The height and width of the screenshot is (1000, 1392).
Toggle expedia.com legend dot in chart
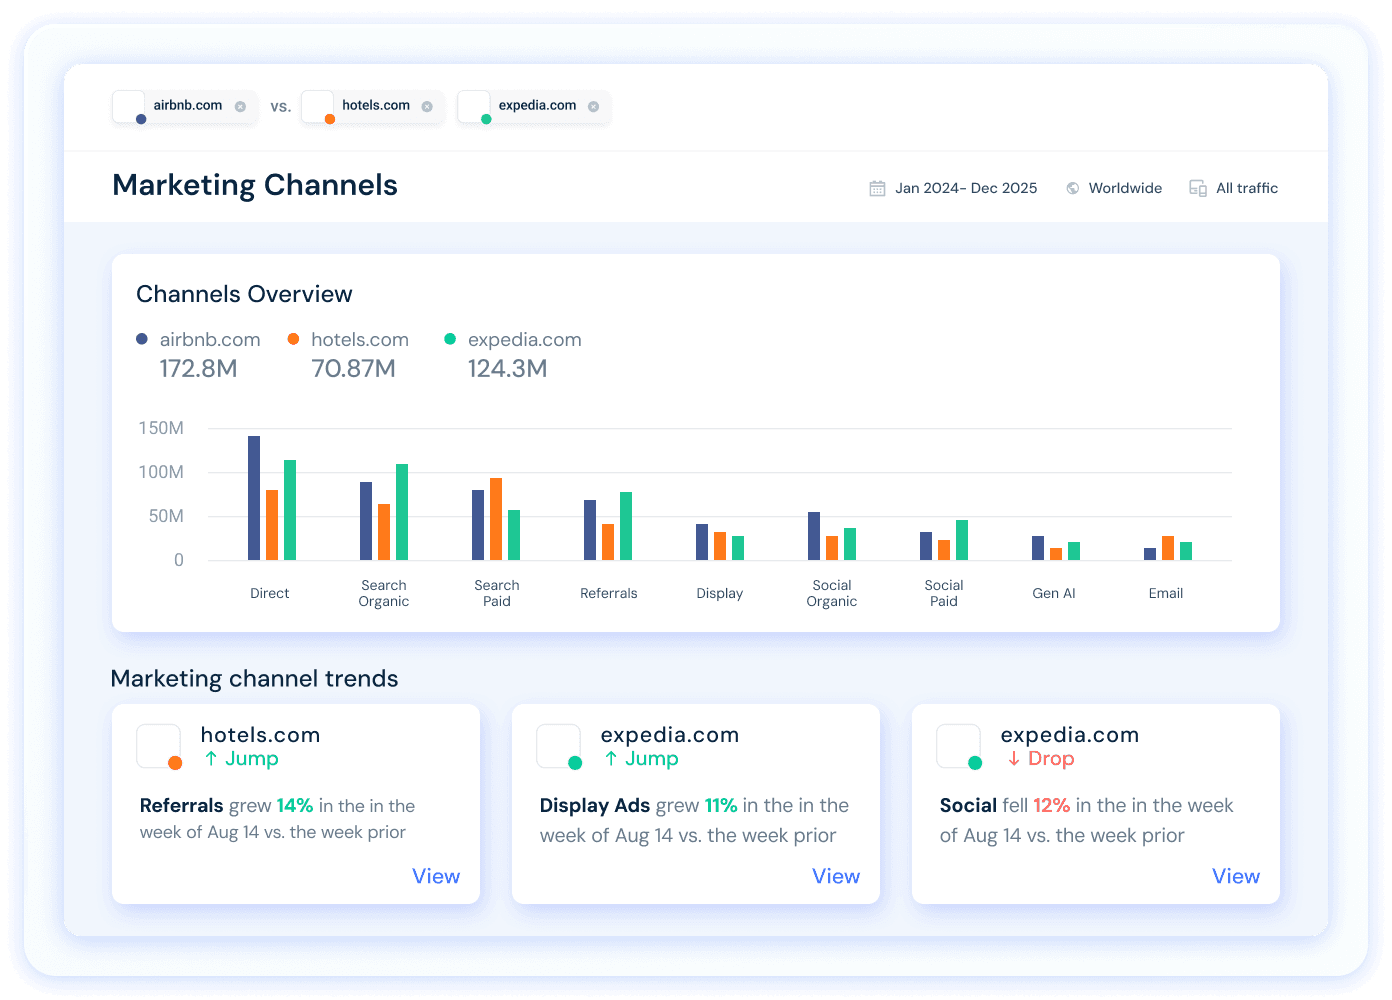[x=450, y=339]
